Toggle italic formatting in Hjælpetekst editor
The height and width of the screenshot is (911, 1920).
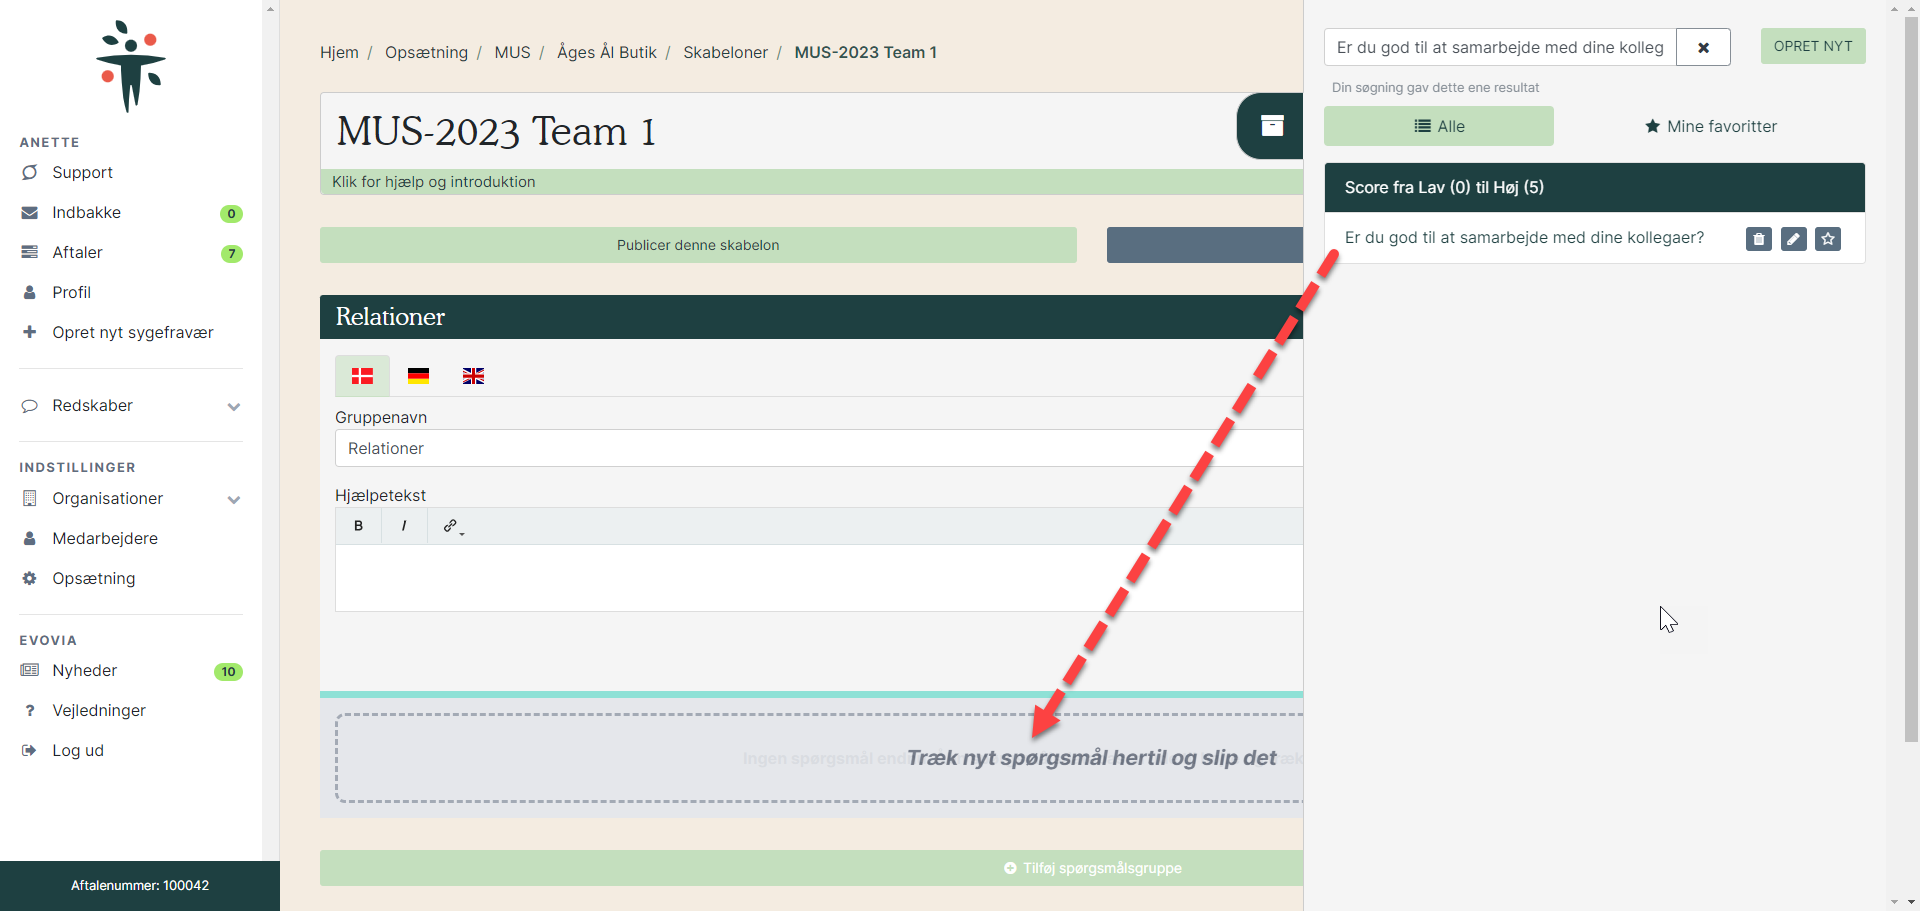404,526
